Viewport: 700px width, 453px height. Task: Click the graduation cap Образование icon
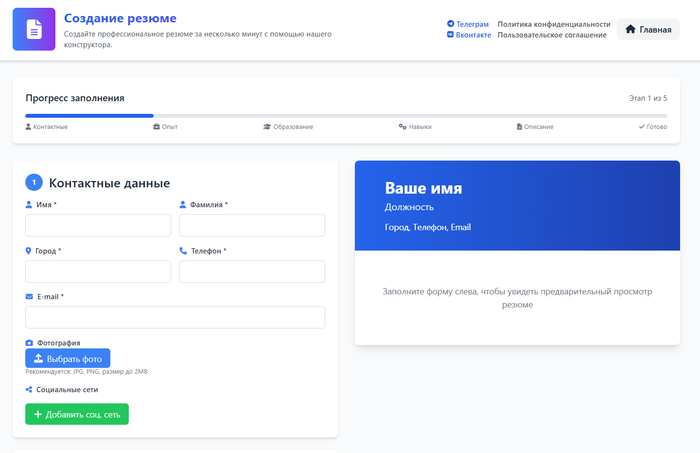(267, 127)
